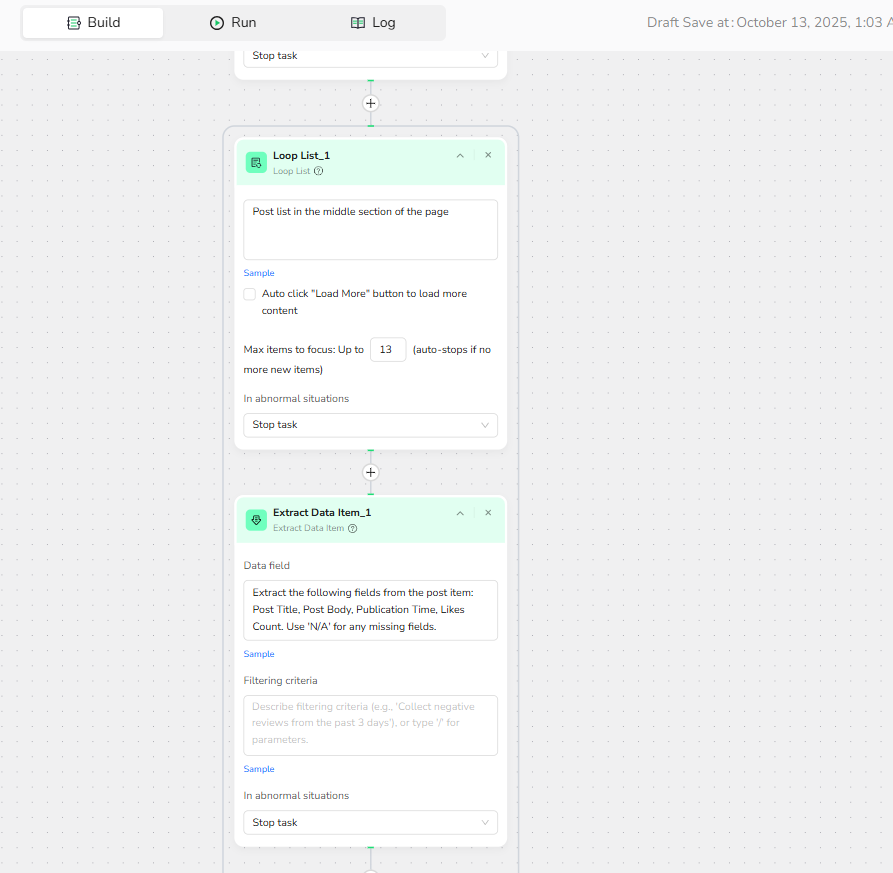
Task: Switch to the Run tab
Action: pyautogui.click(x=233, y=22)
